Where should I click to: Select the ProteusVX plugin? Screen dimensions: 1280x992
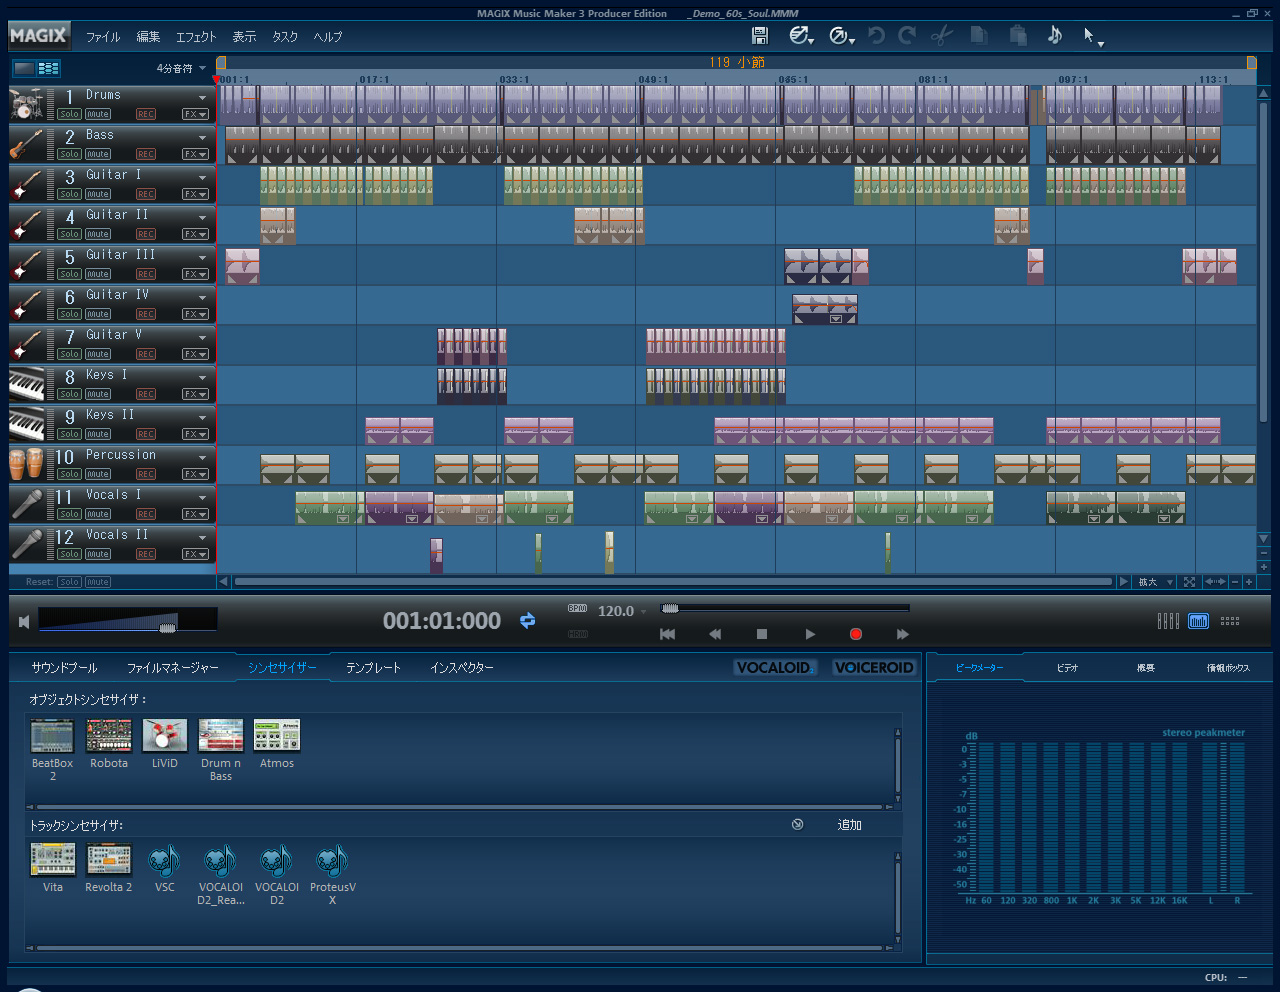click(333, 860)
